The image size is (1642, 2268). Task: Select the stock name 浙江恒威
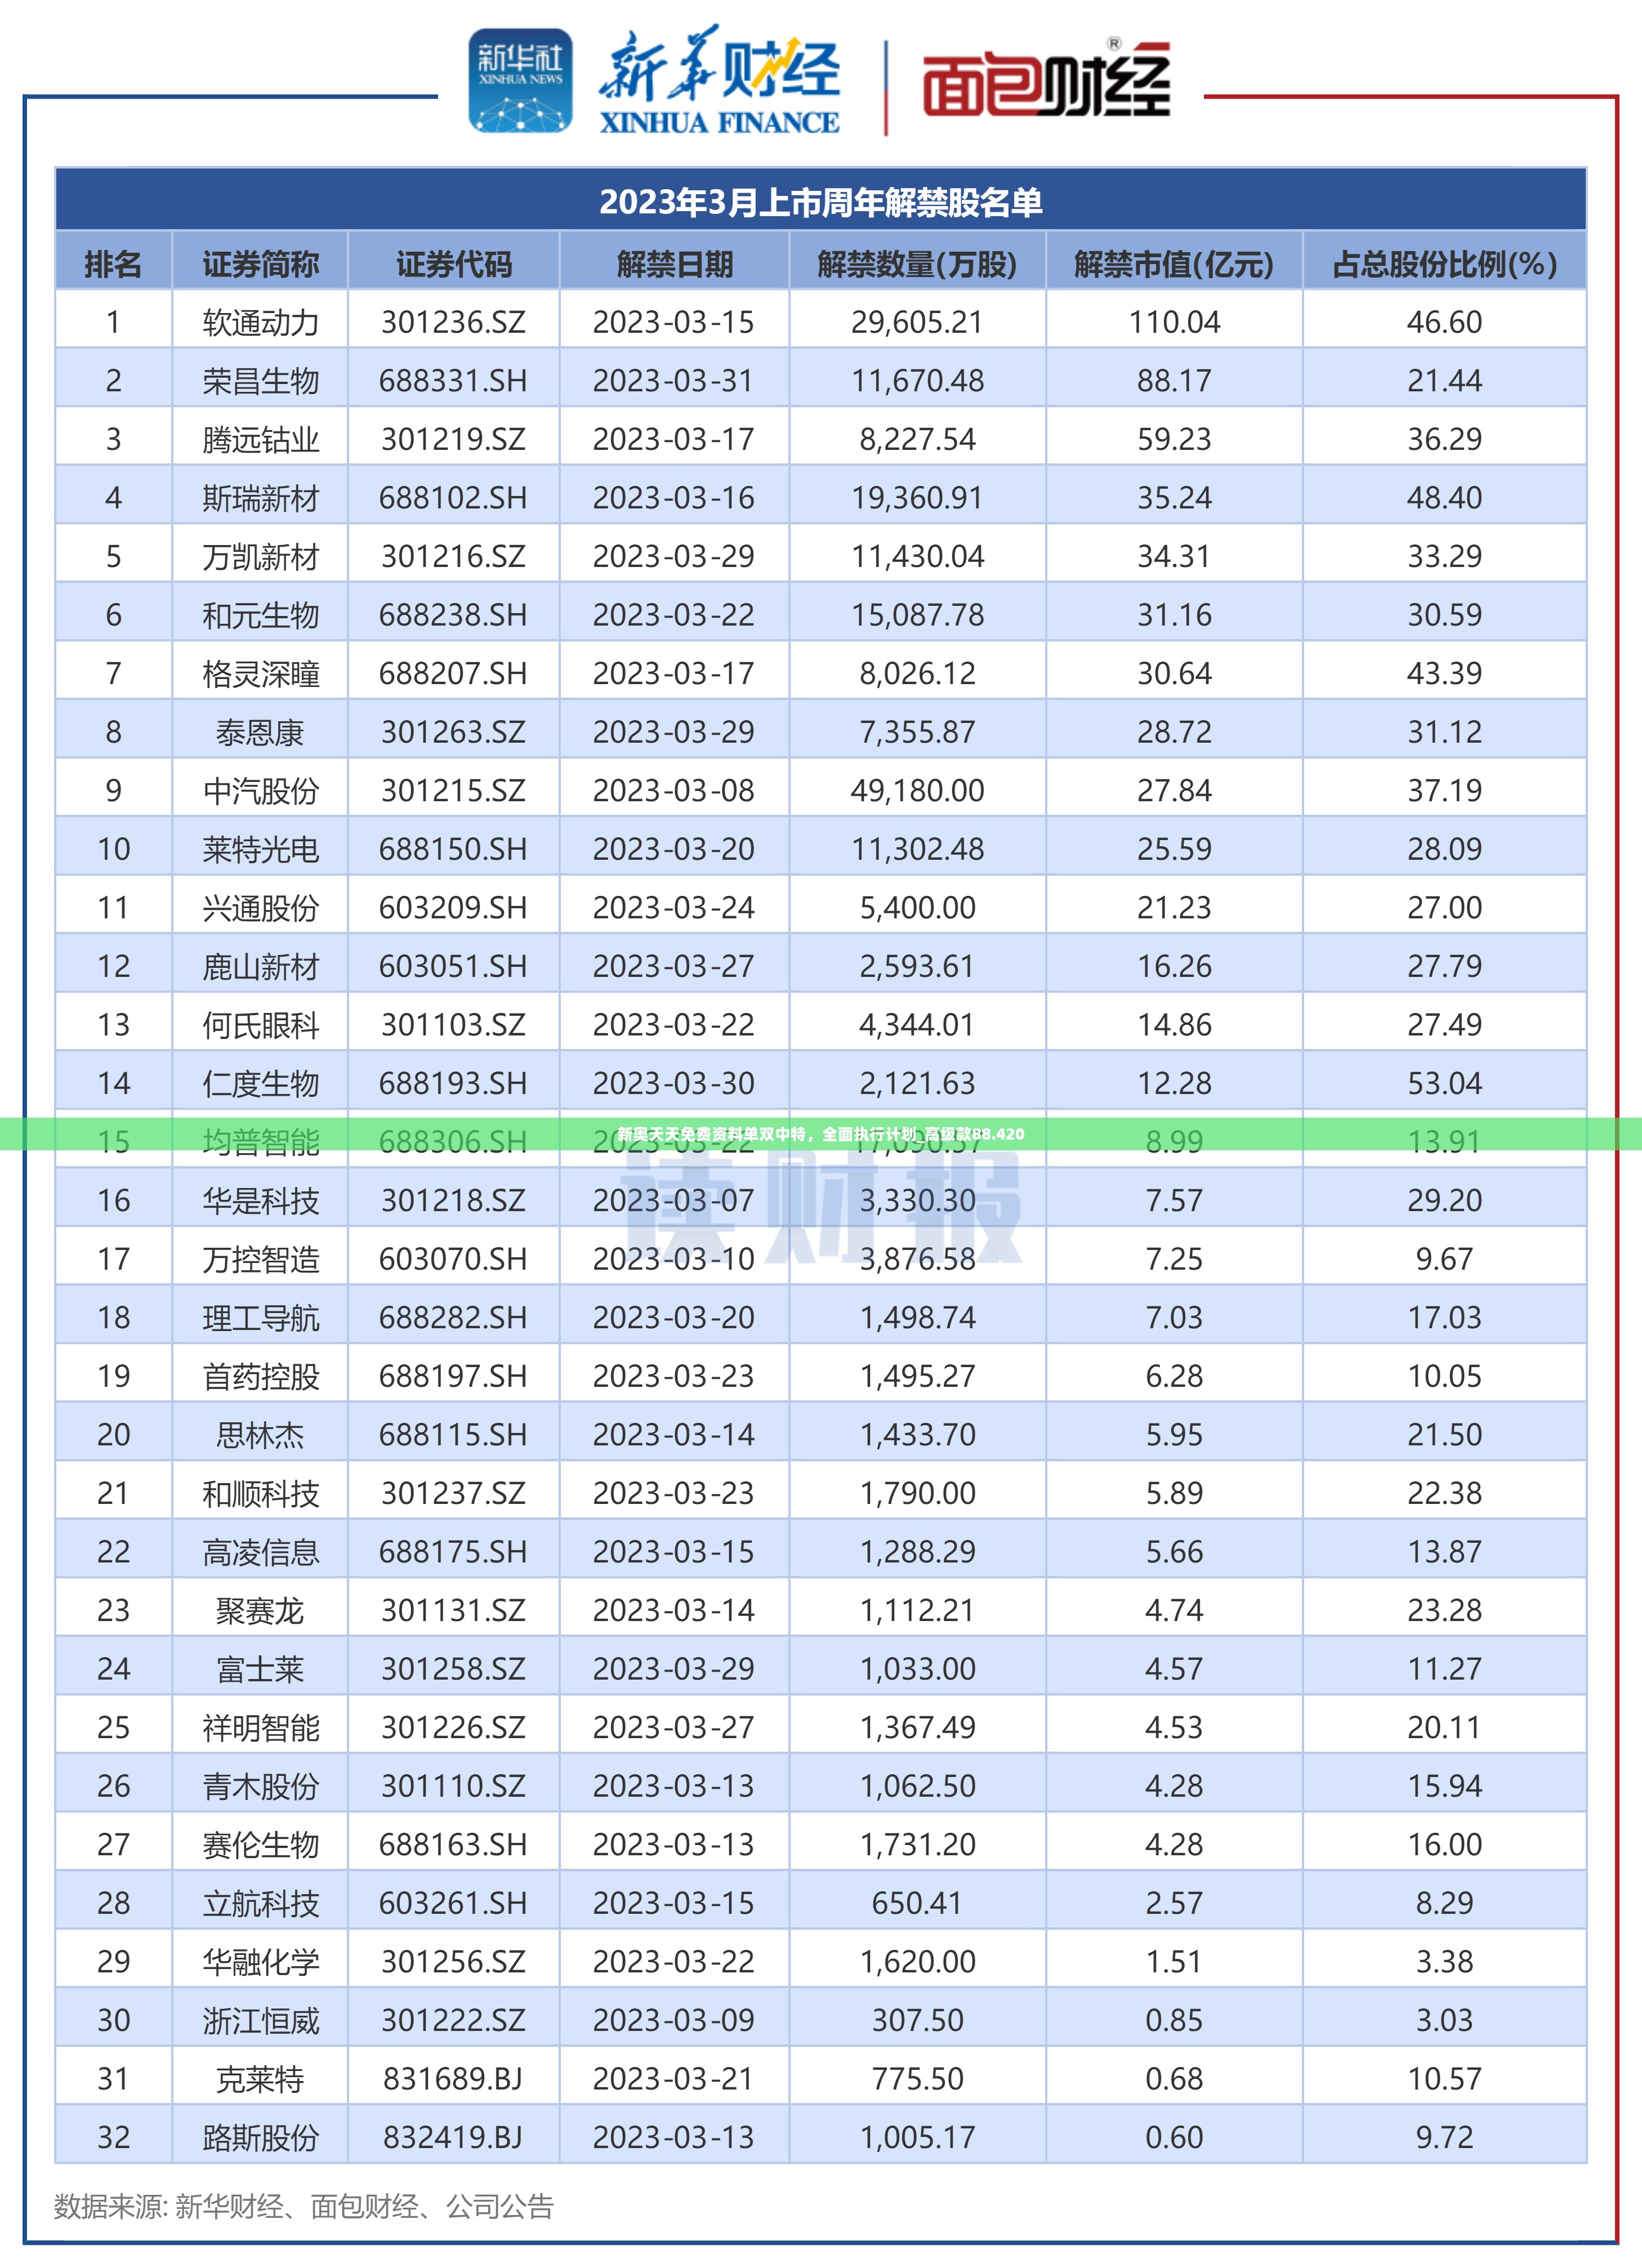[260, 2020]
